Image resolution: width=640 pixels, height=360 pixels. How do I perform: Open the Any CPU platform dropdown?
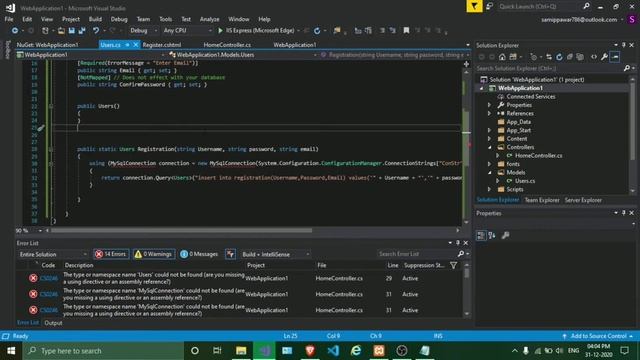coord(187,31)
